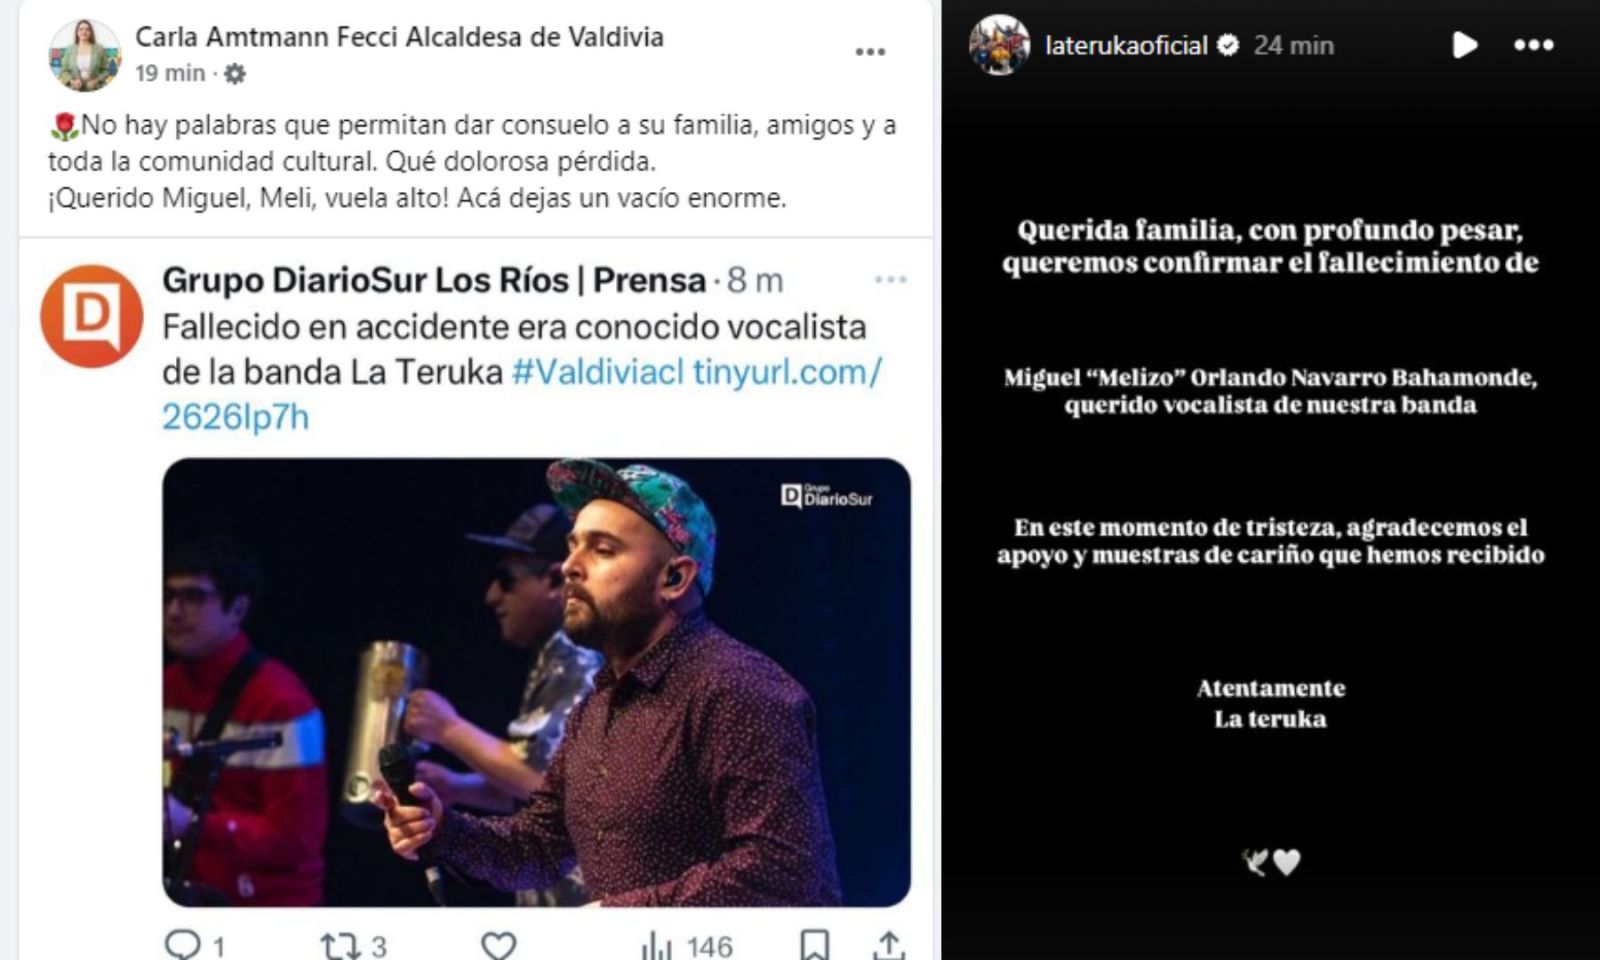Viewport: 1600px width, 960px height.
Task: Click Carla Amtmann Fecci page name
Action: click(x=399, y=37)
